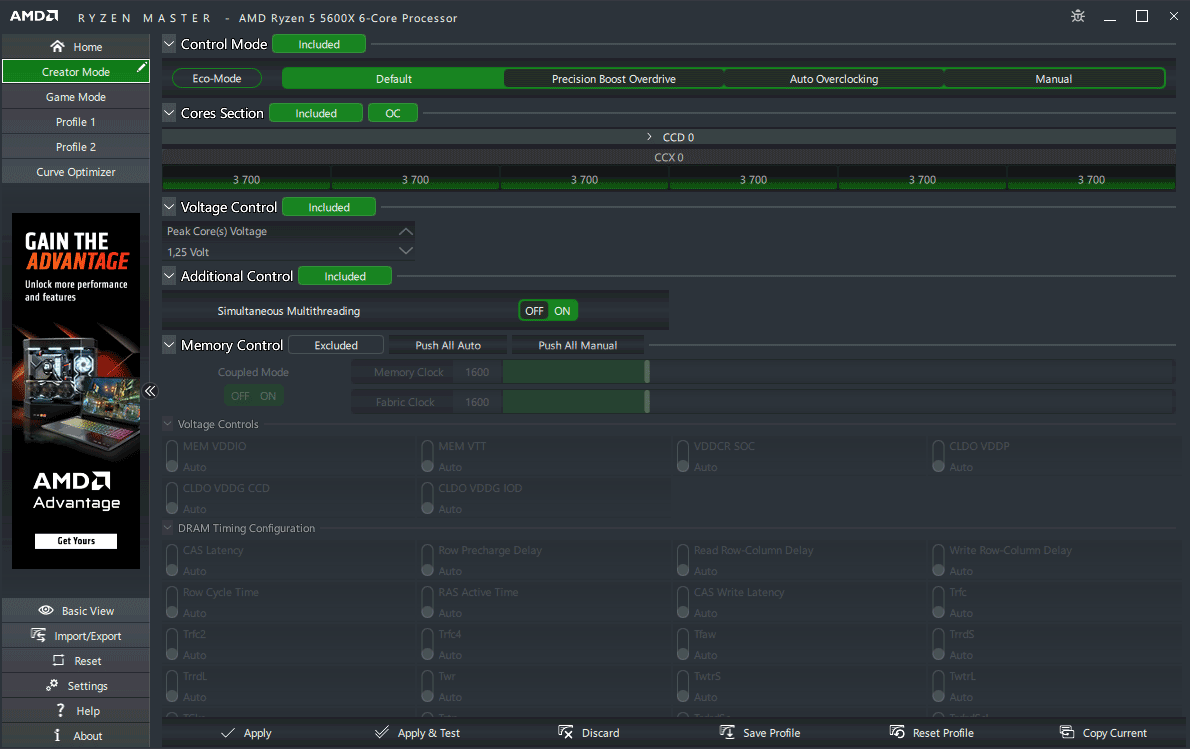
Task: Click the Memory Clock slider
Action: (576, 372)
